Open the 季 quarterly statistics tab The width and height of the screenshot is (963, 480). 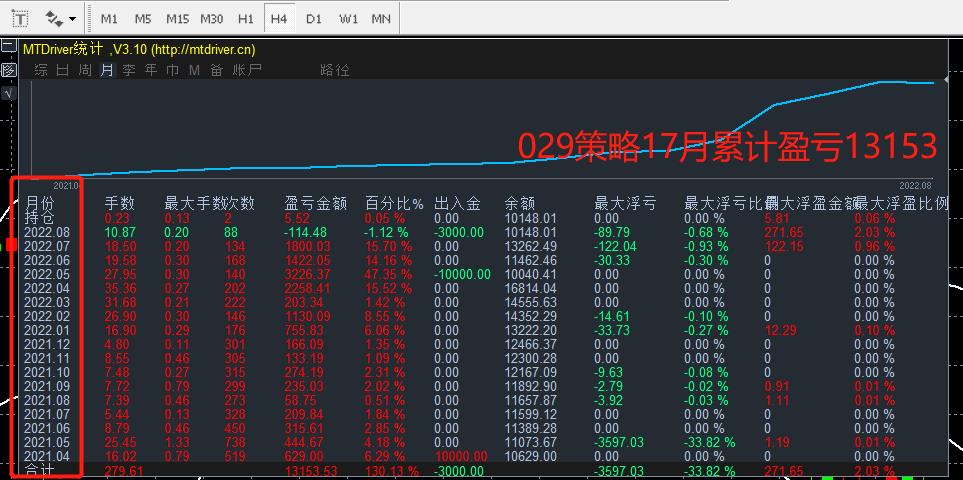pyautogui.click(x=129, y=70)
